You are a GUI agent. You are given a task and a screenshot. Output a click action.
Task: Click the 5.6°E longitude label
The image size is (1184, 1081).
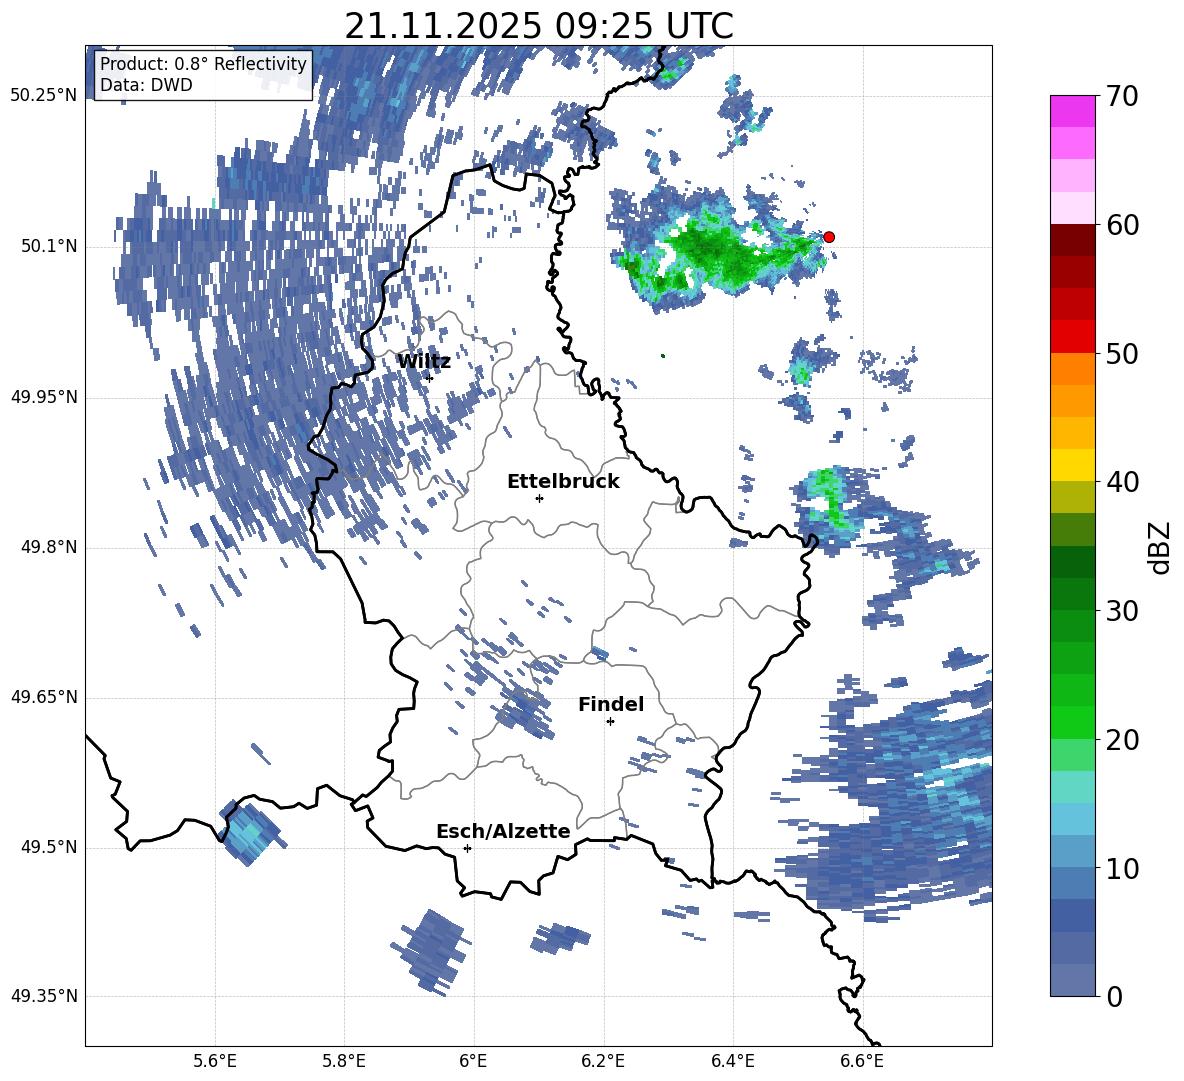215,1061
